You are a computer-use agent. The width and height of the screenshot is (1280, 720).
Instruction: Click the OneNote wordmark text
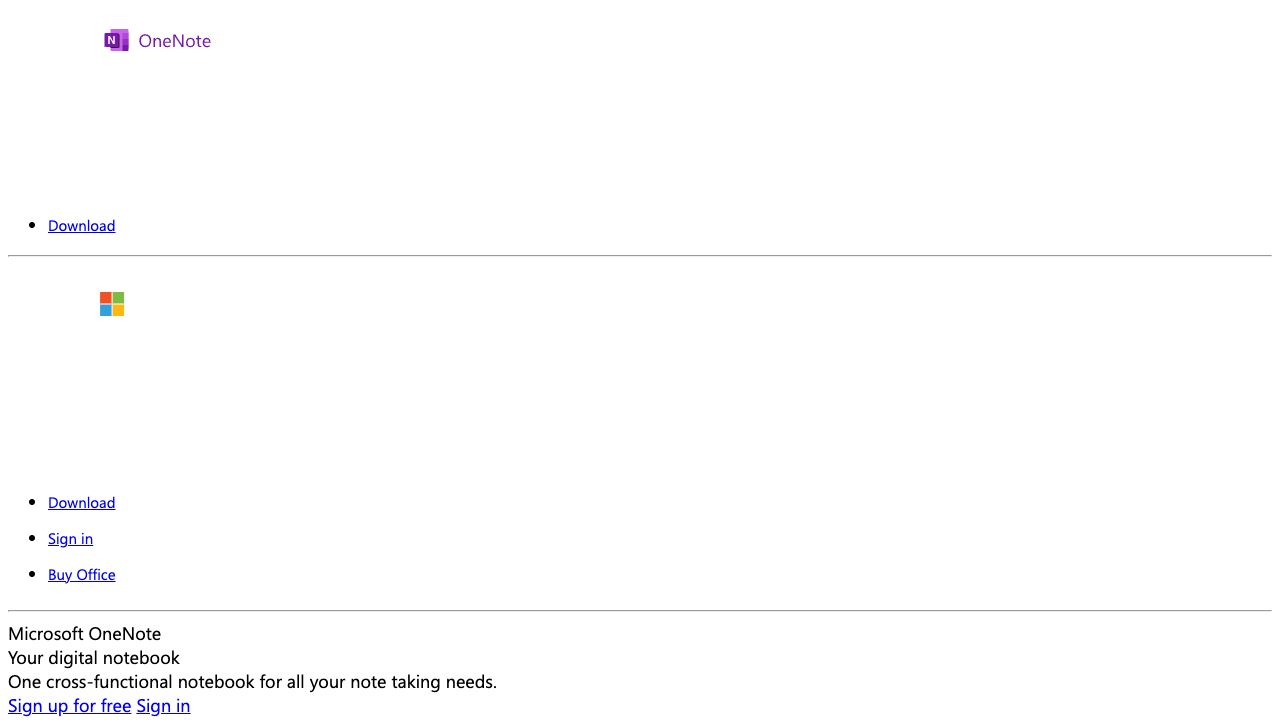point(175,41)
